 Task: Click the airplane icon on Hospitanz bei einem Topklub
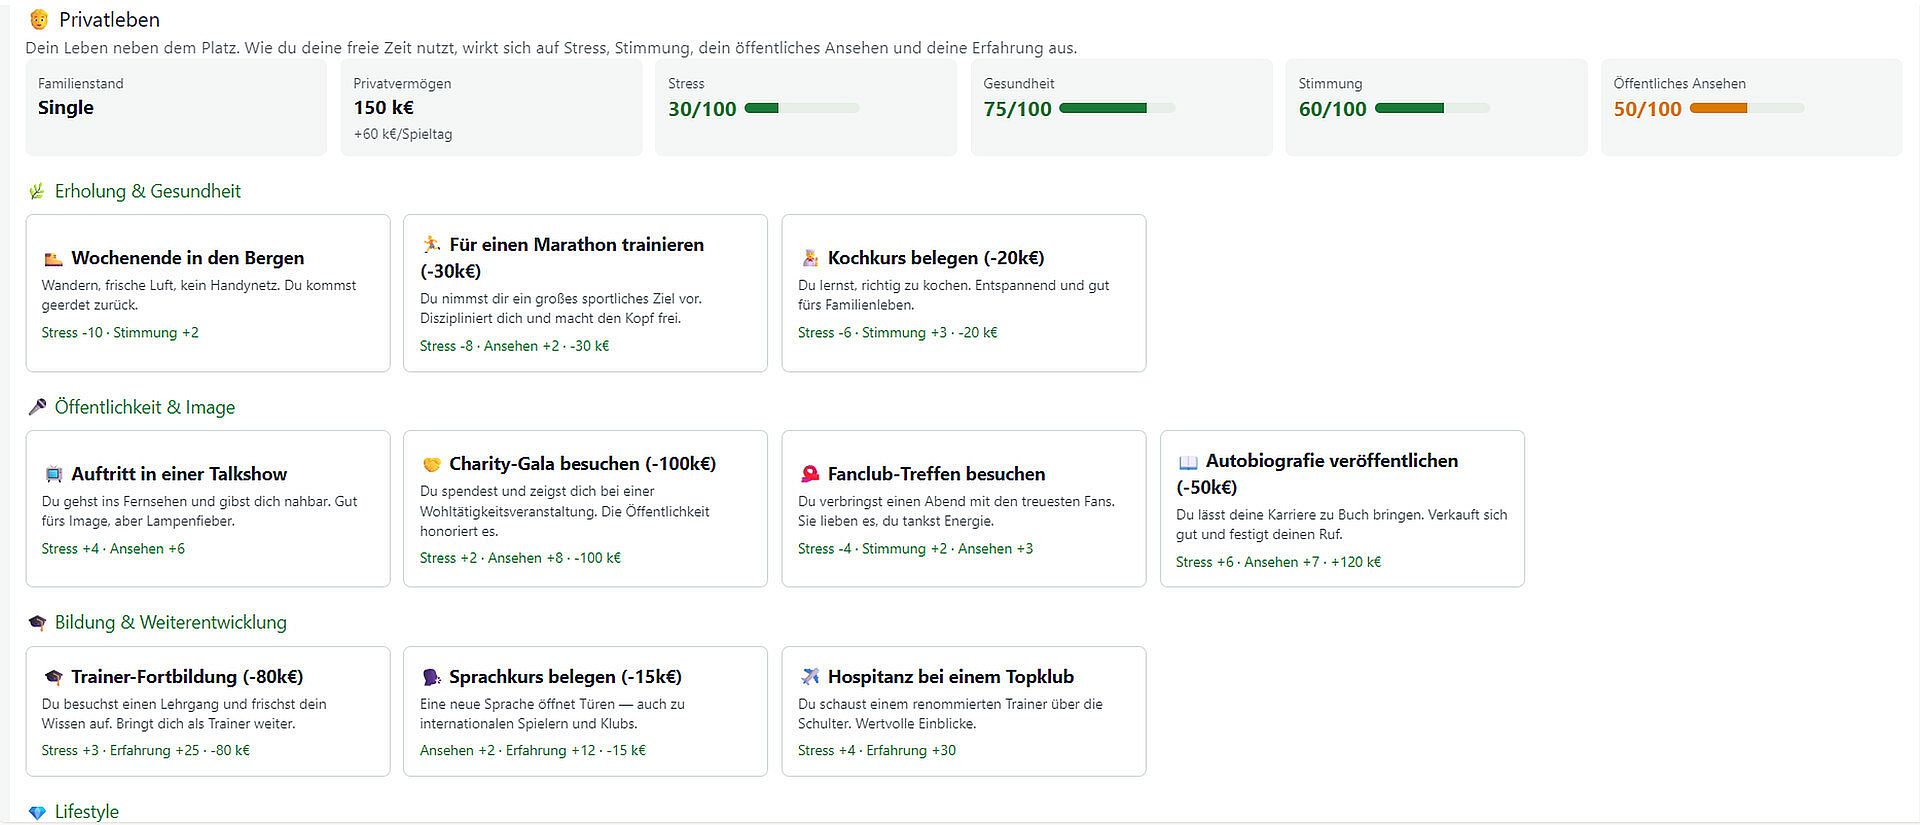click(810, 677)
